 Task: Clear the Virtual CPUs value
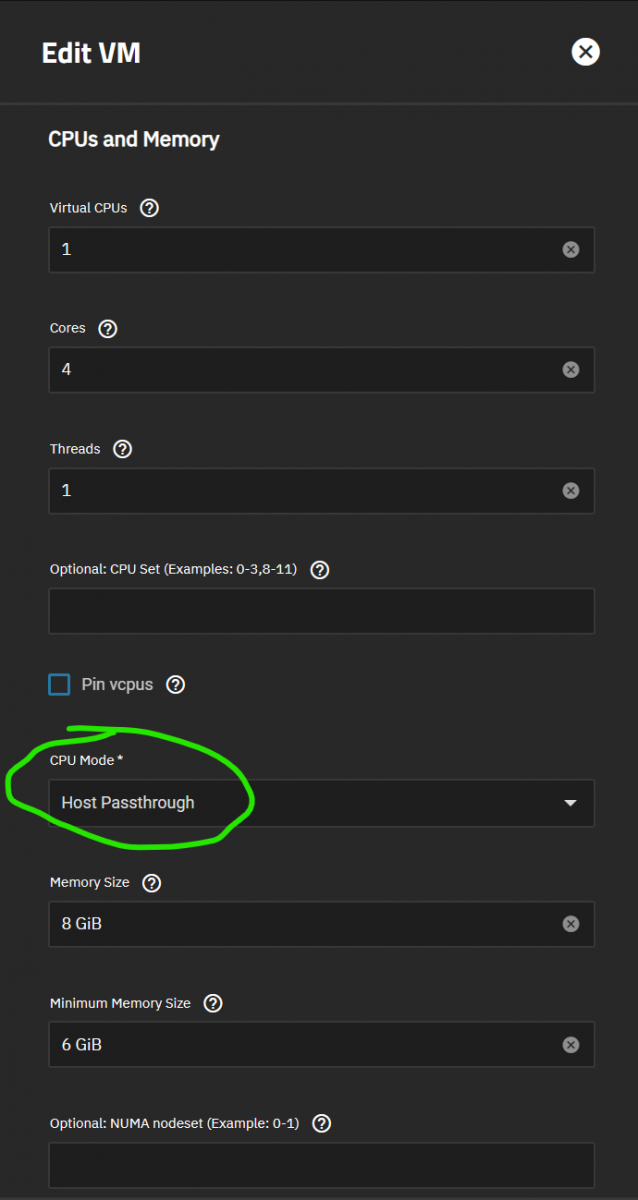click(x=571, y=249)
